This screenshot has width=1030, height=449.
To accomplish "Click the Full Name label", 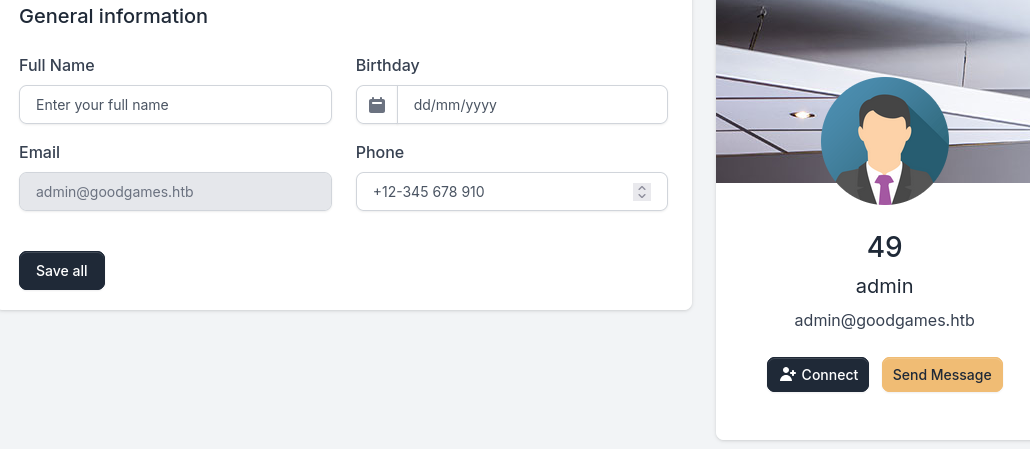I will (57, 66).
